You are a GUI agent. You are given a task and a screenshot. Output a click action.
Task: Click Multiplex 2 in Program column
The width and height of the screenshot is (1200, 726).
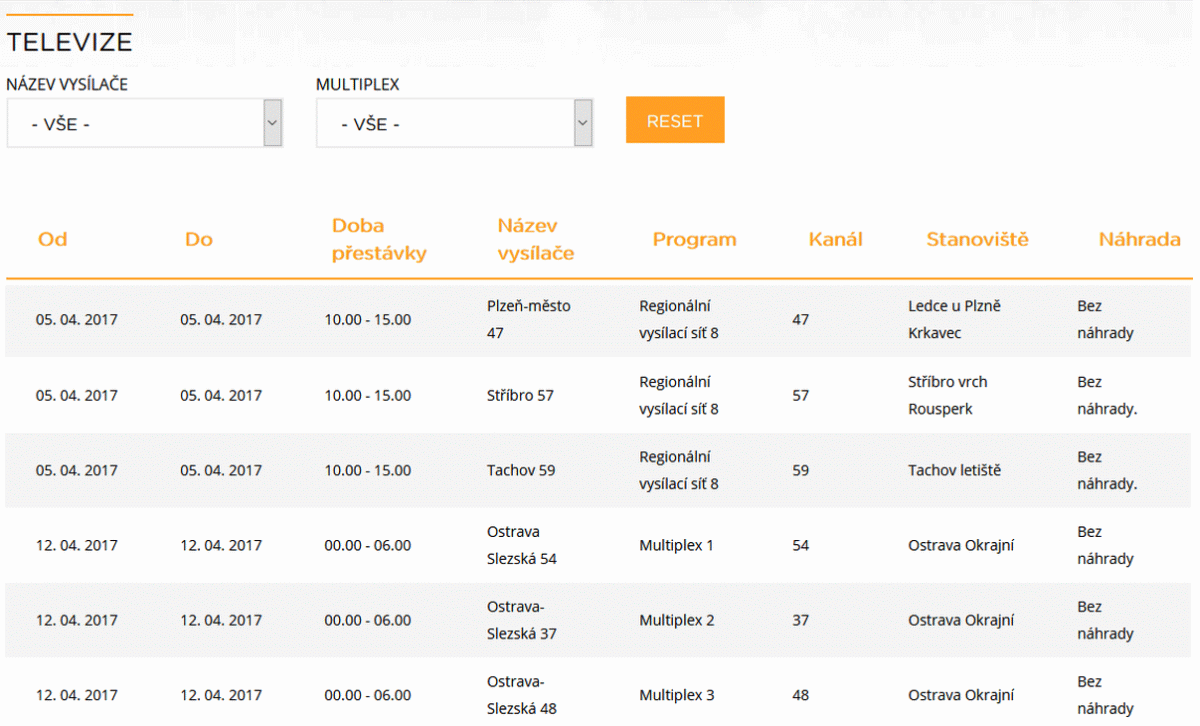tap(677, 620)
